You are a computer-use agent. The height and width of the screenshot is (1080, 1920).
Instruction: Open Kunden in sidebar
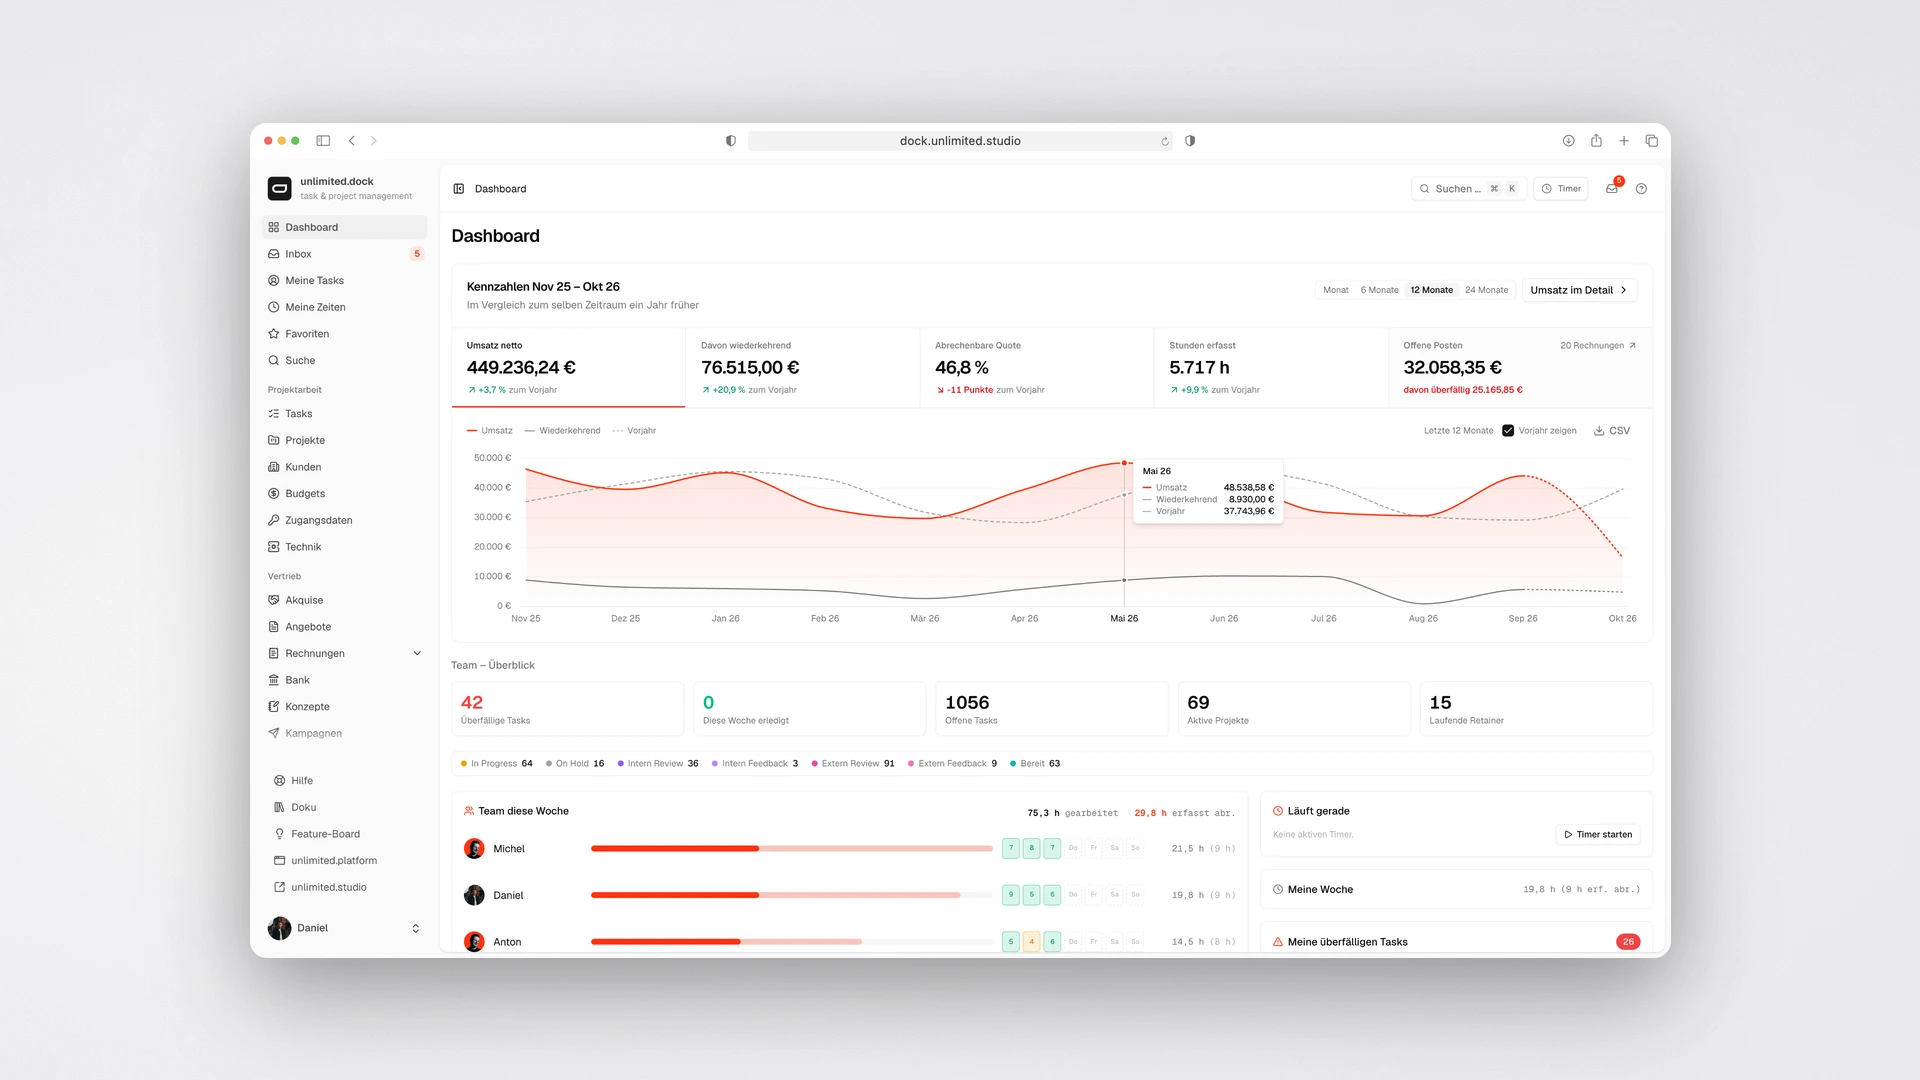point(345,467)
